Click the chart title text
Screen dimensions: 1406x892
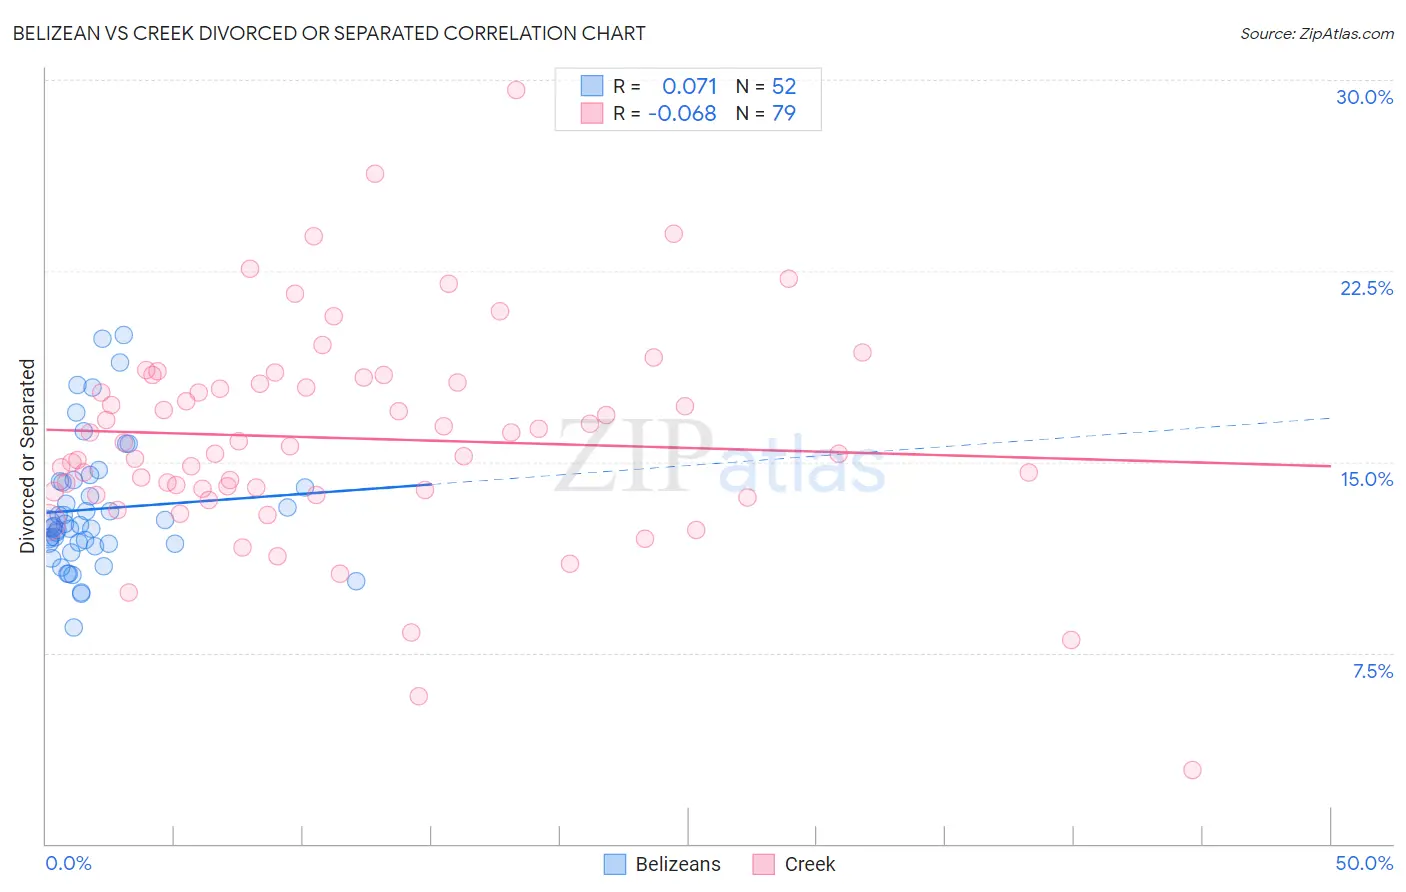pyautogui.click(x=329, y=33)
